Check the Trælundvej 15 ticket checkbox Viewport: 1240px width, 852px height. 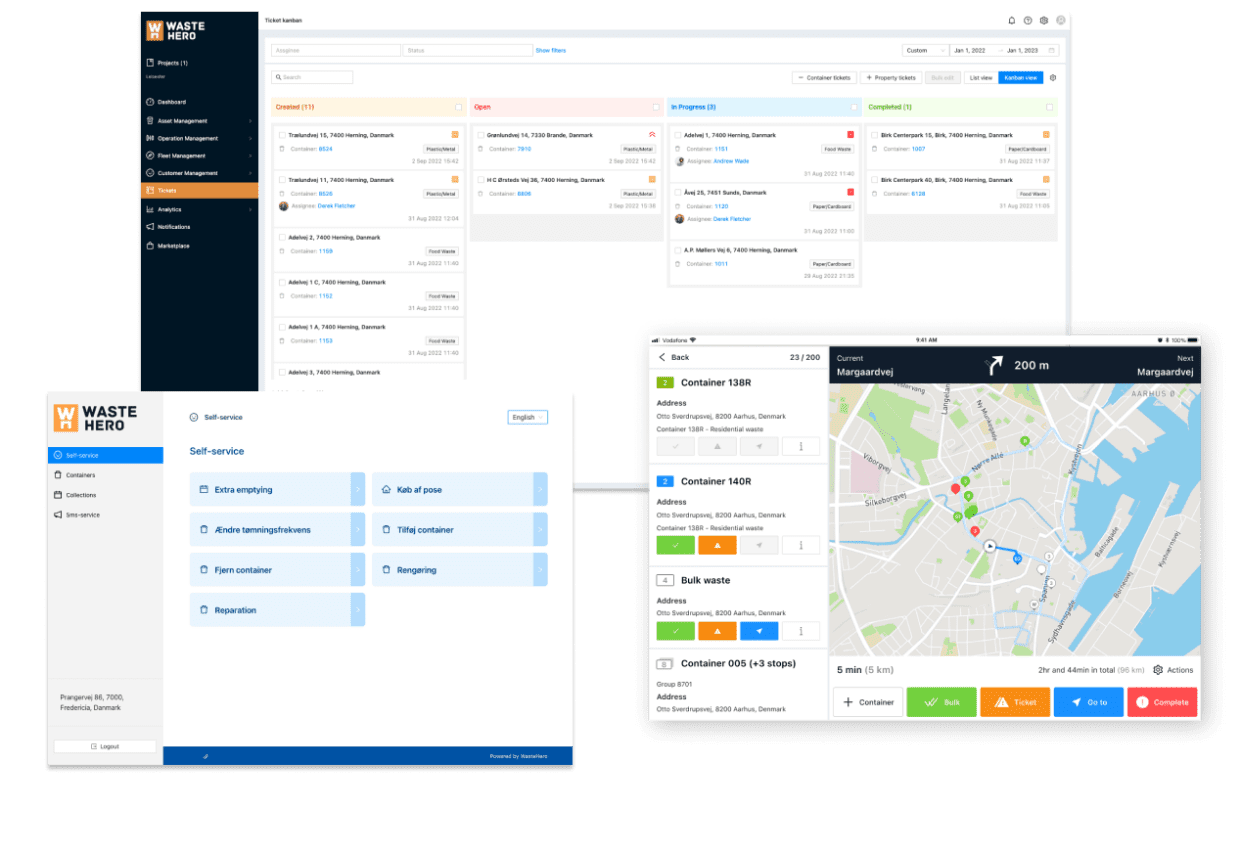tap(284, 134)
